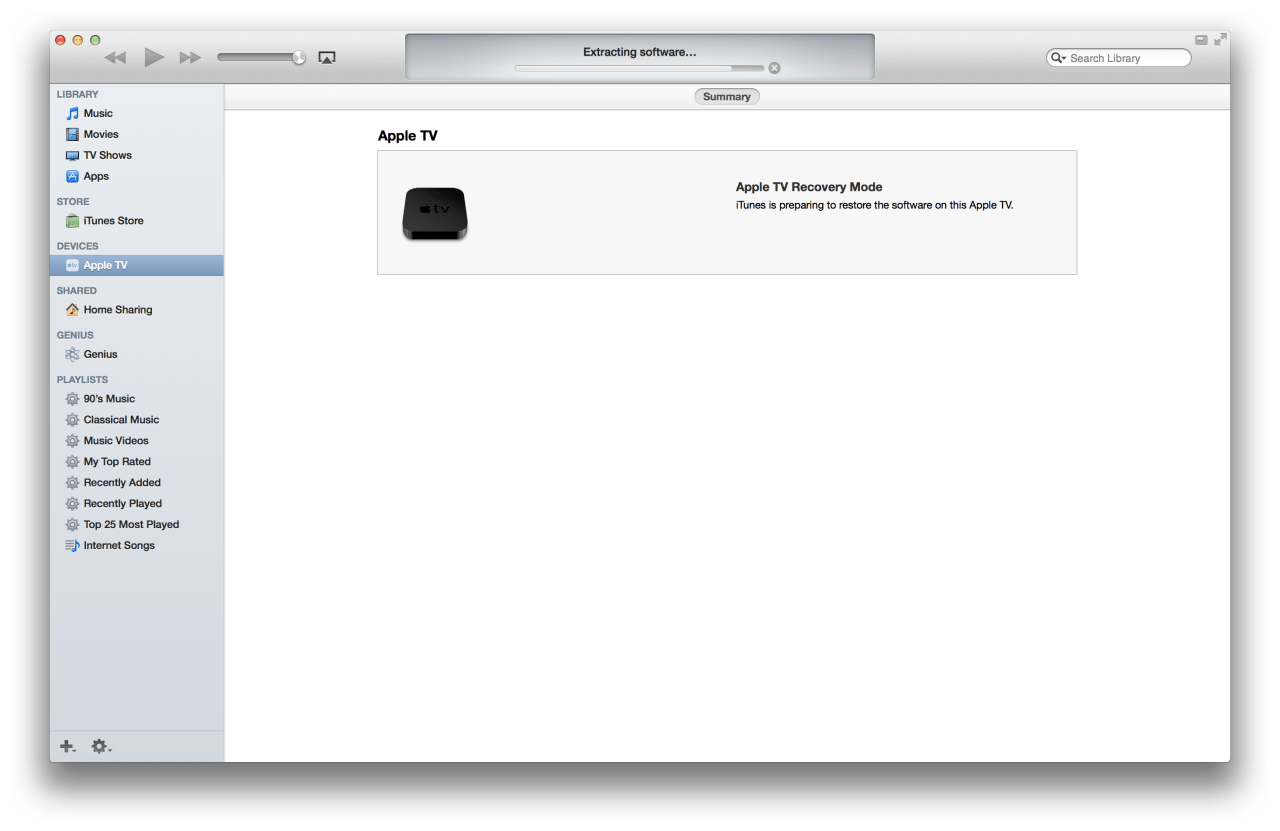
Task: Focus the Search Library field
Action: 1119,58
